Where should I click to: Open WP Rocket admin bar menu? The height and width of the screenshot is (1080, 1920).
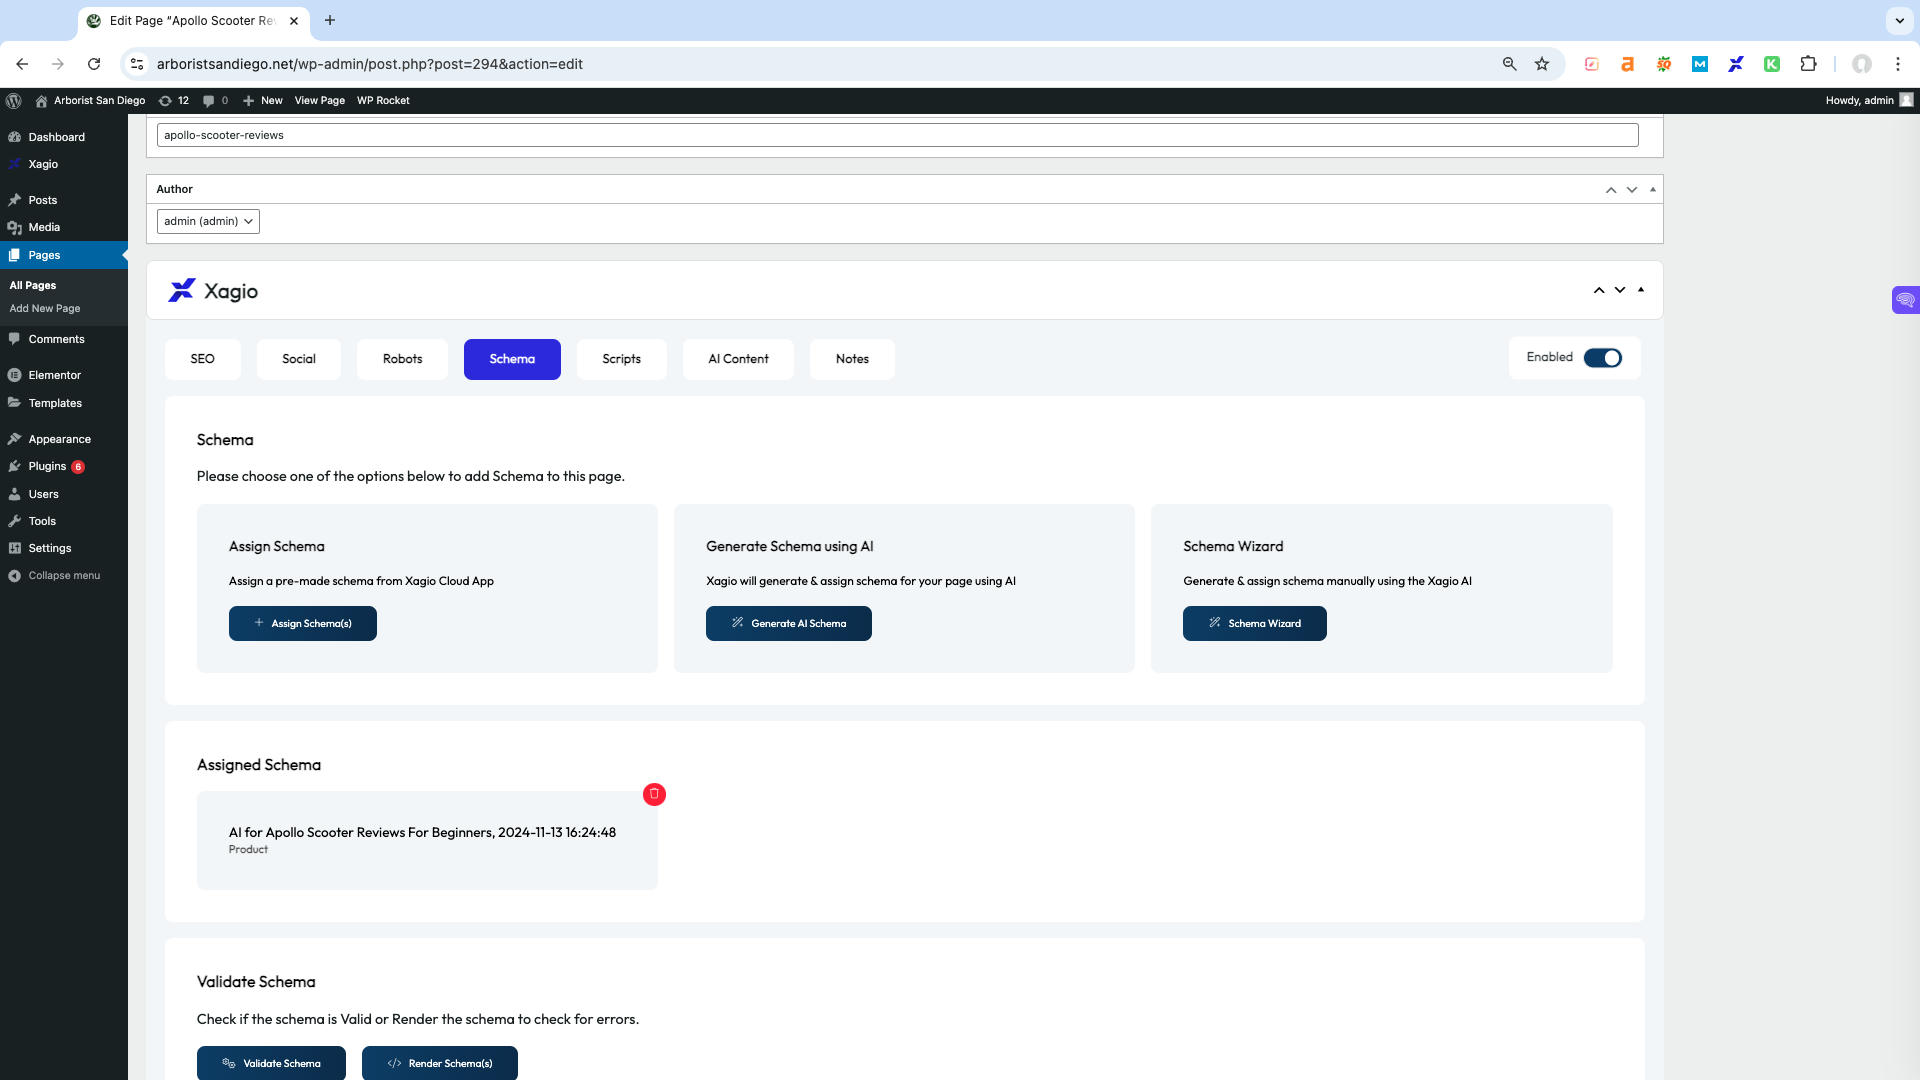click(383, 100)
